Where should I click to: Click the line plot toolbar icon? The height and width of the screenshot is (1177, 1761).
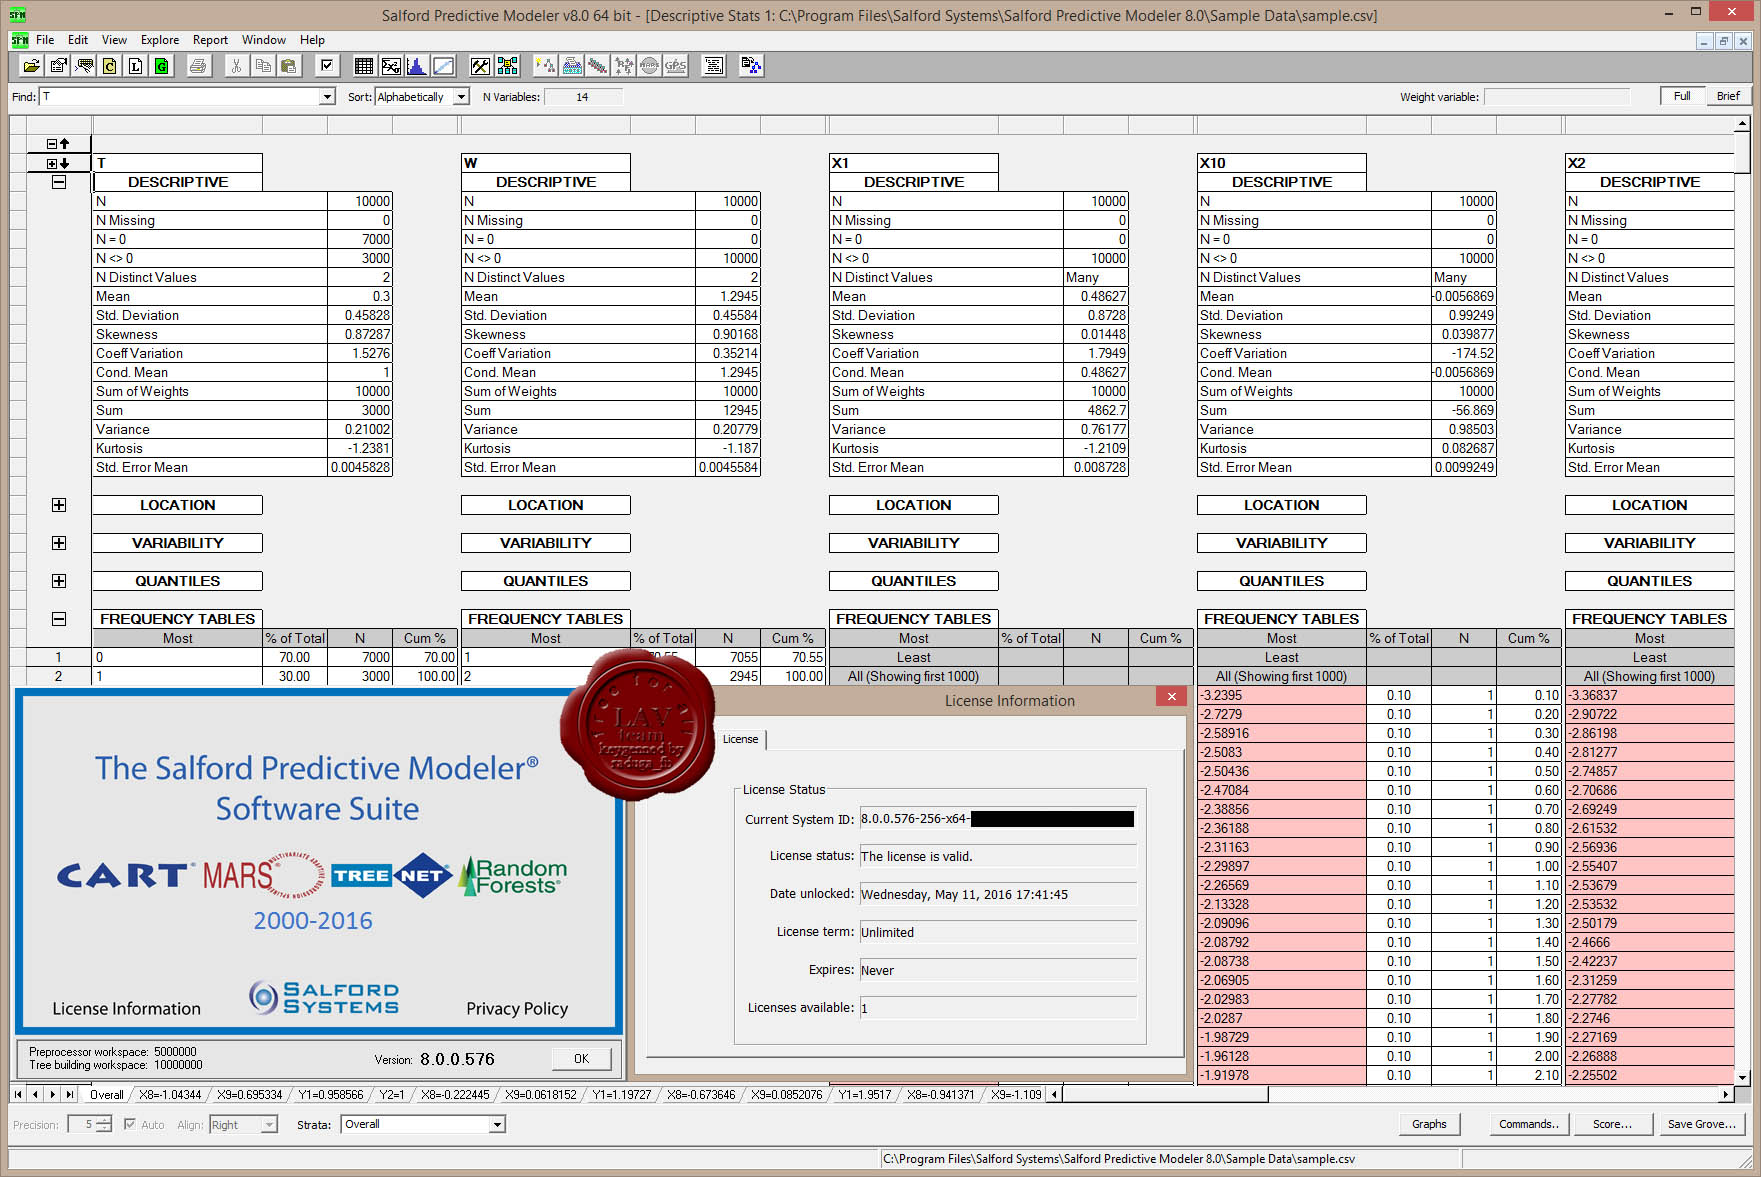[443, 66]
